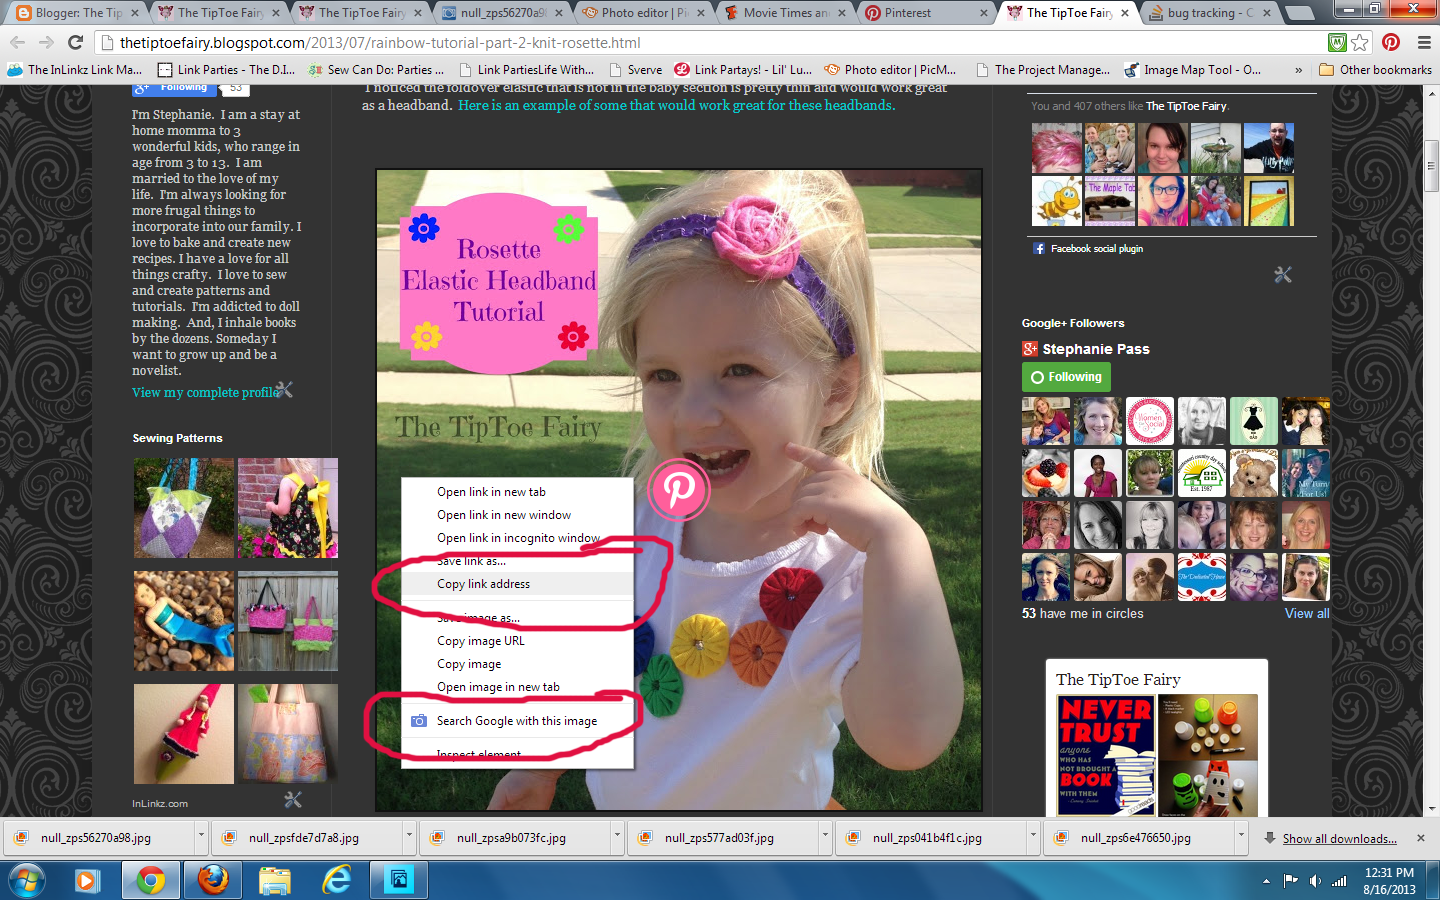Toggle the green Following button under Google+ Followers
Image resolution: width=1440 pixels, height=900 pixels.
coord(1066,378)
